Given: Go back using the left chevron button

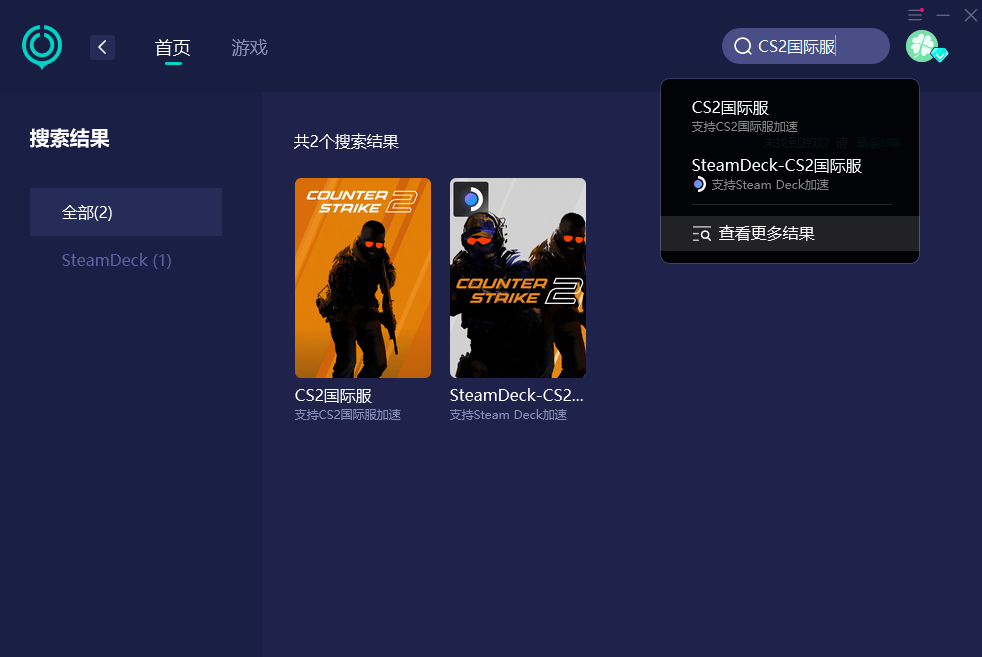Looking at the screenshot, I should click(102, 47).
